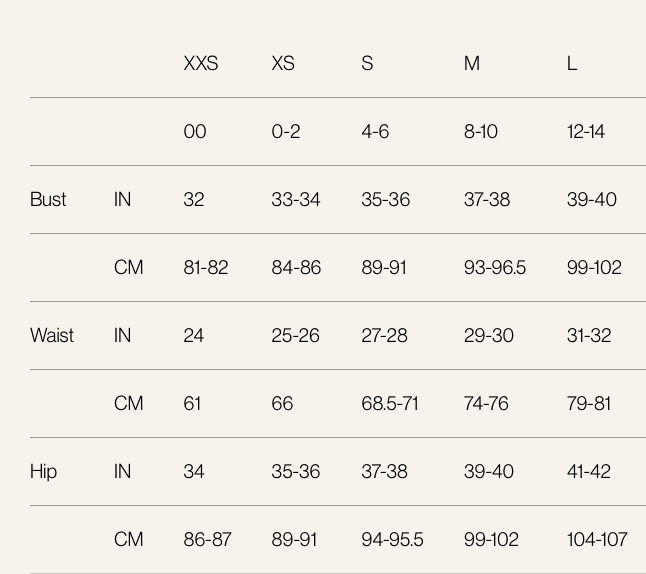Click the 33-34 bust inches value
The width and height of the screenshot is (646, 574).
tap(296, 199)
